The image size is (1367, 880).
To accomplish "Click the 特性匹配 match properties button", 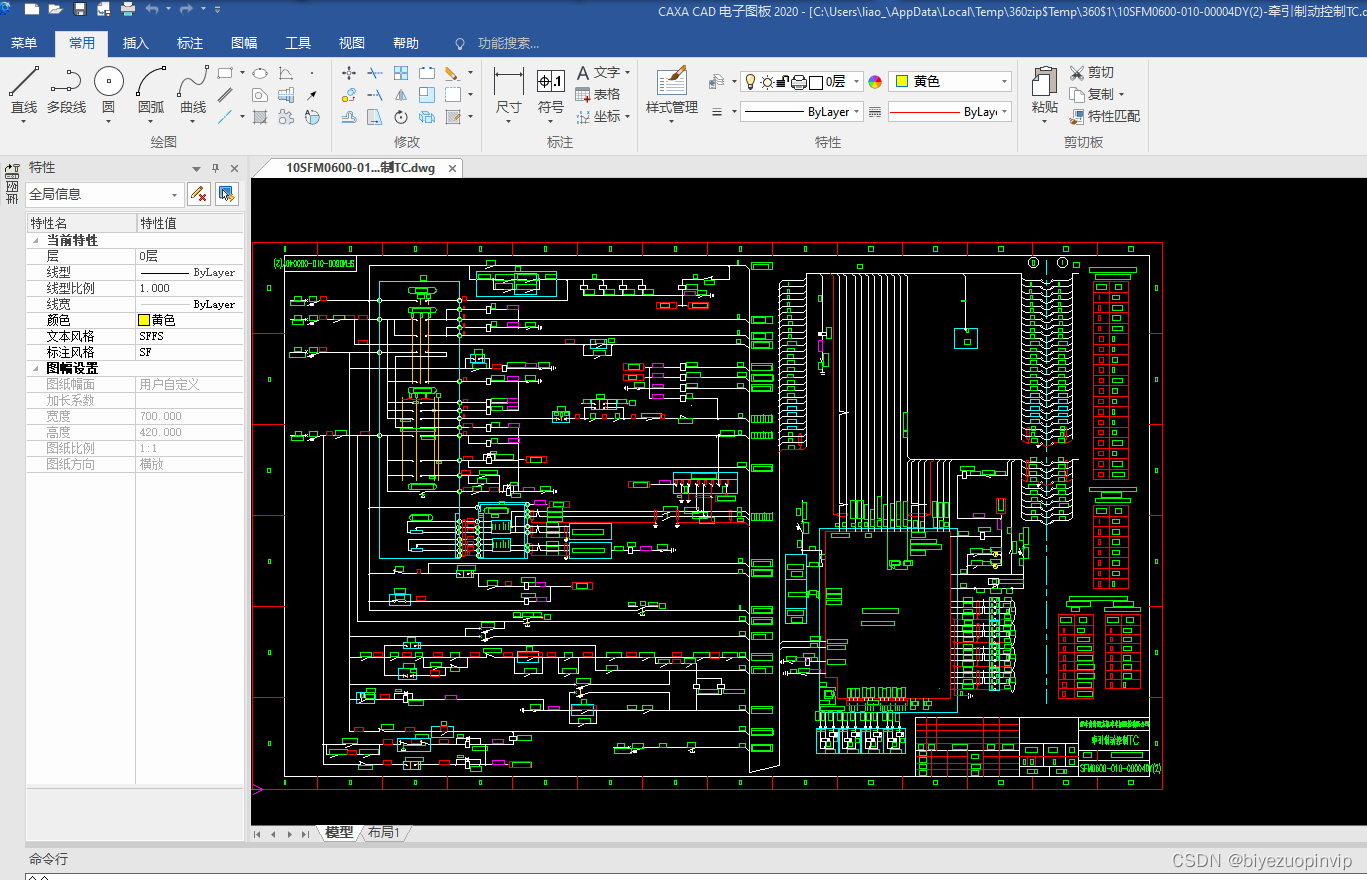I will pos(1104,116).
